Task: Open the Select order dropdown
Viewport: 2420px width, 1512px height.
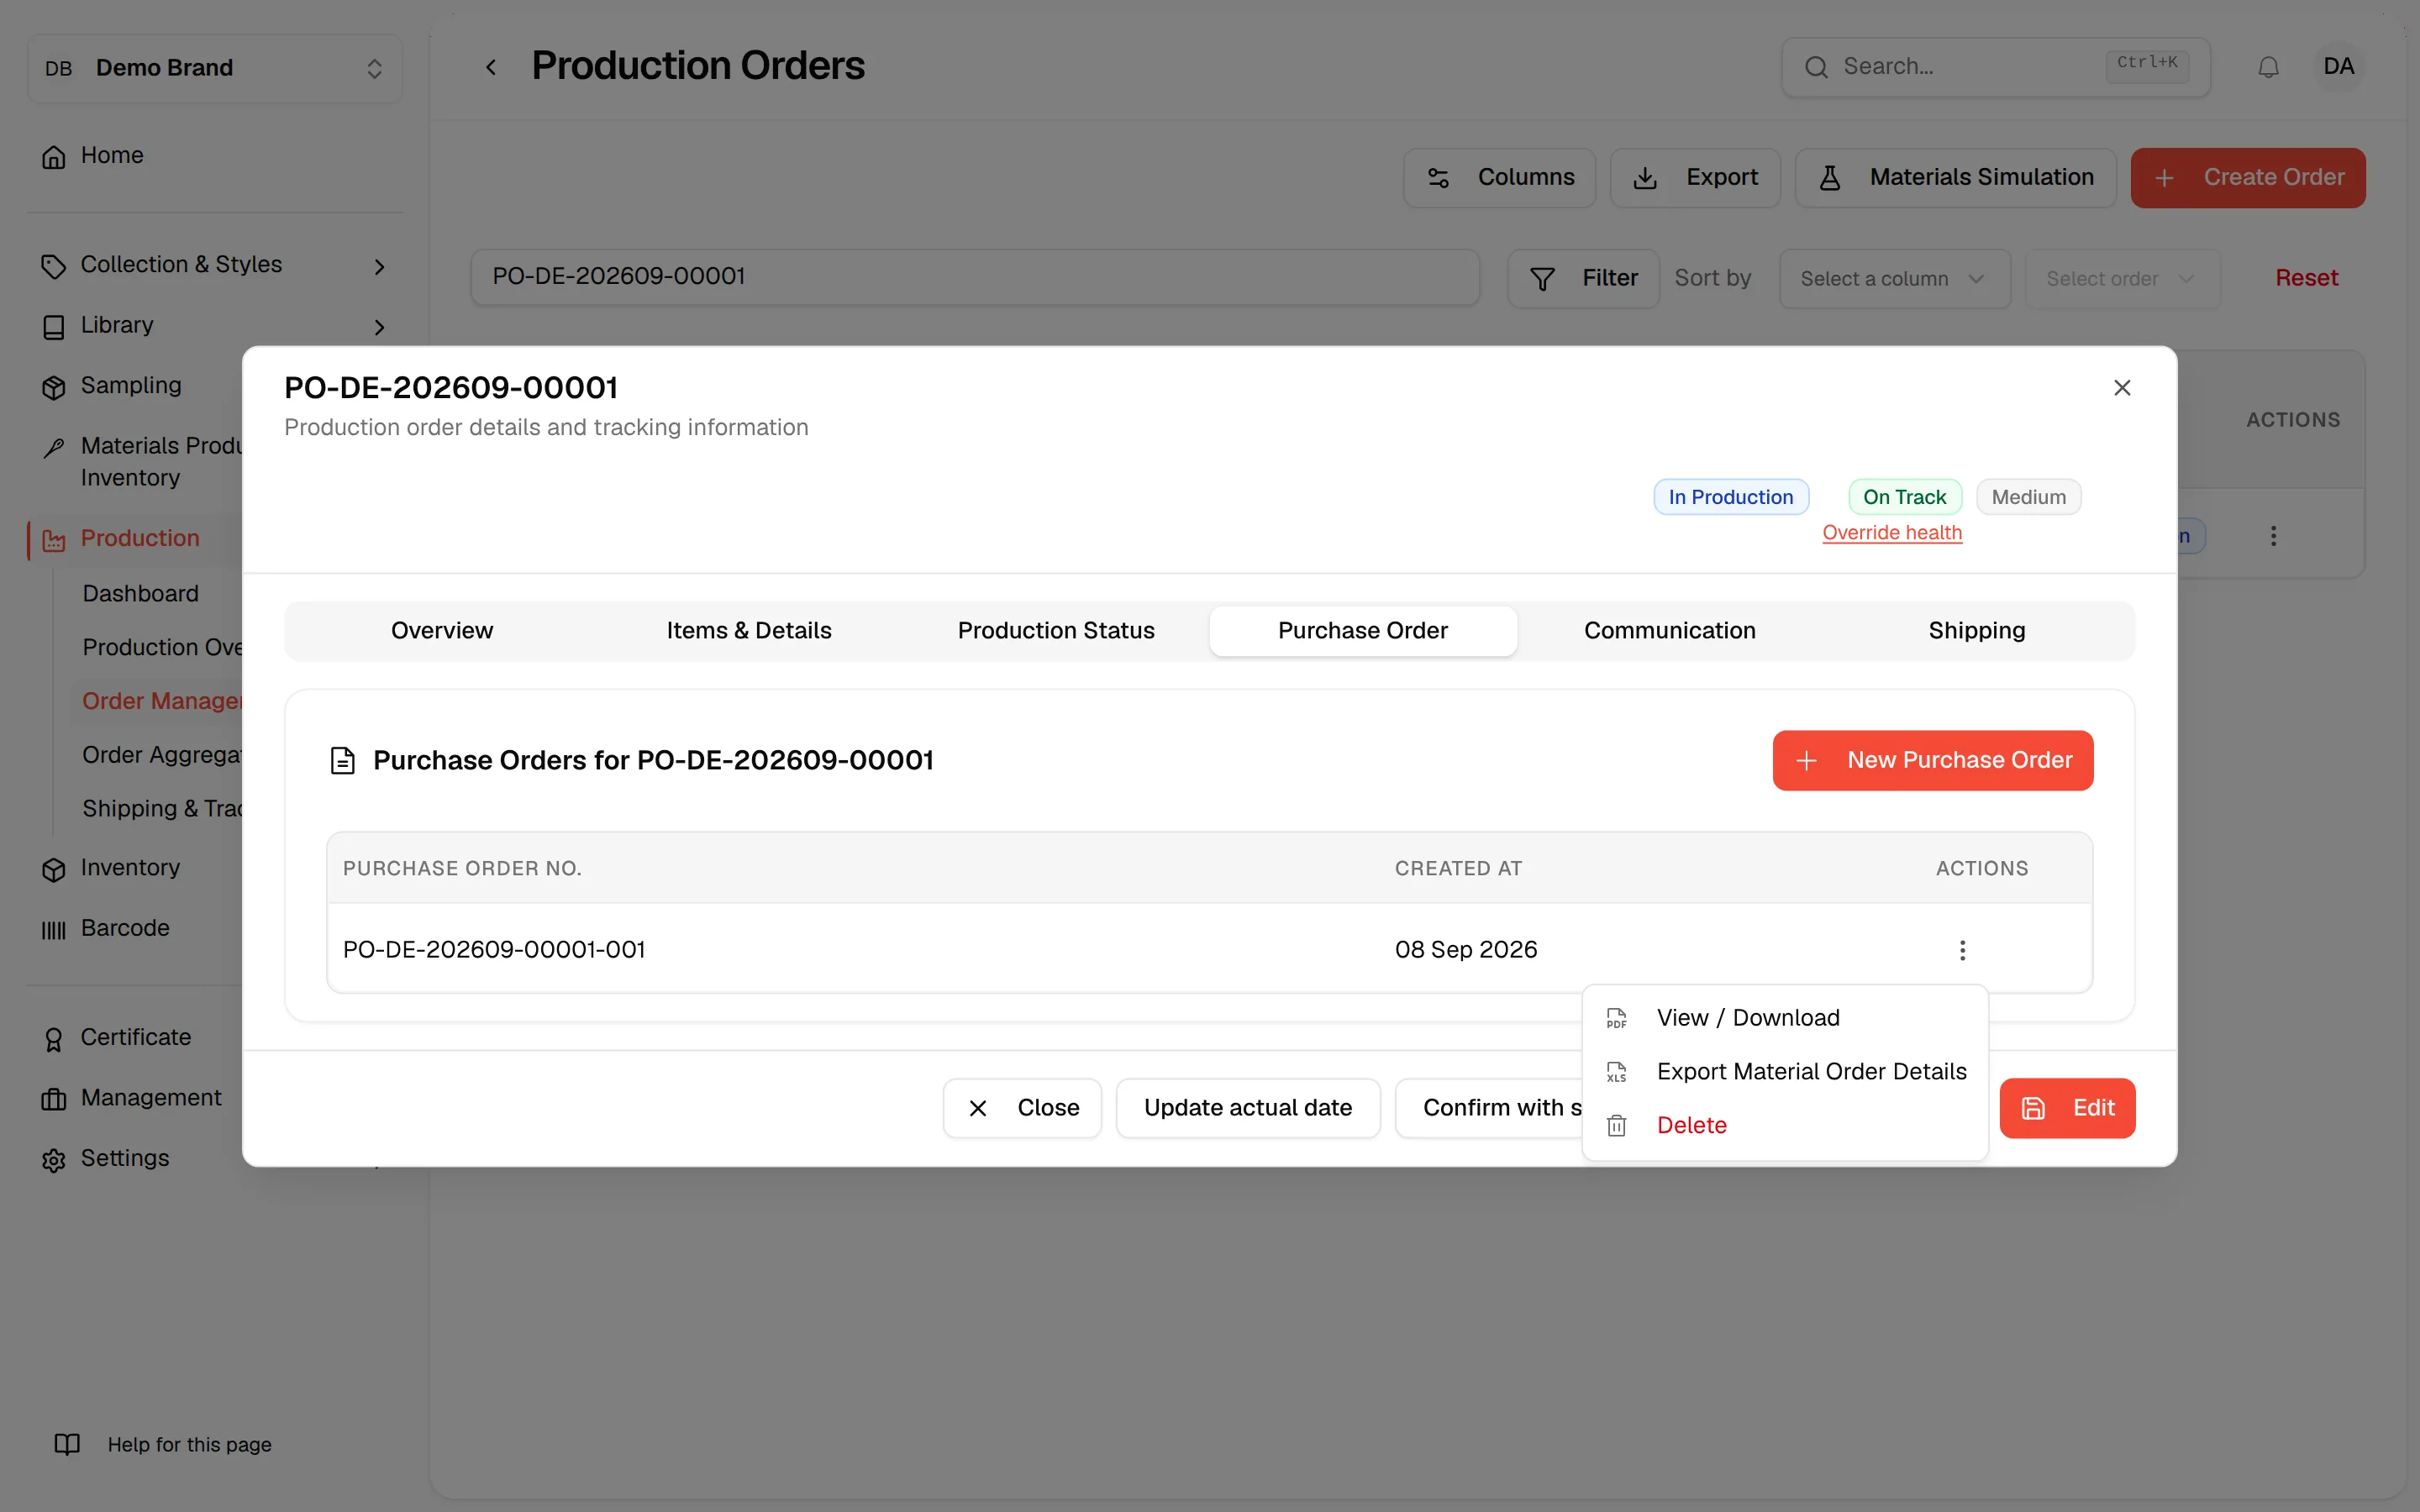Action: click(2122, 279)
